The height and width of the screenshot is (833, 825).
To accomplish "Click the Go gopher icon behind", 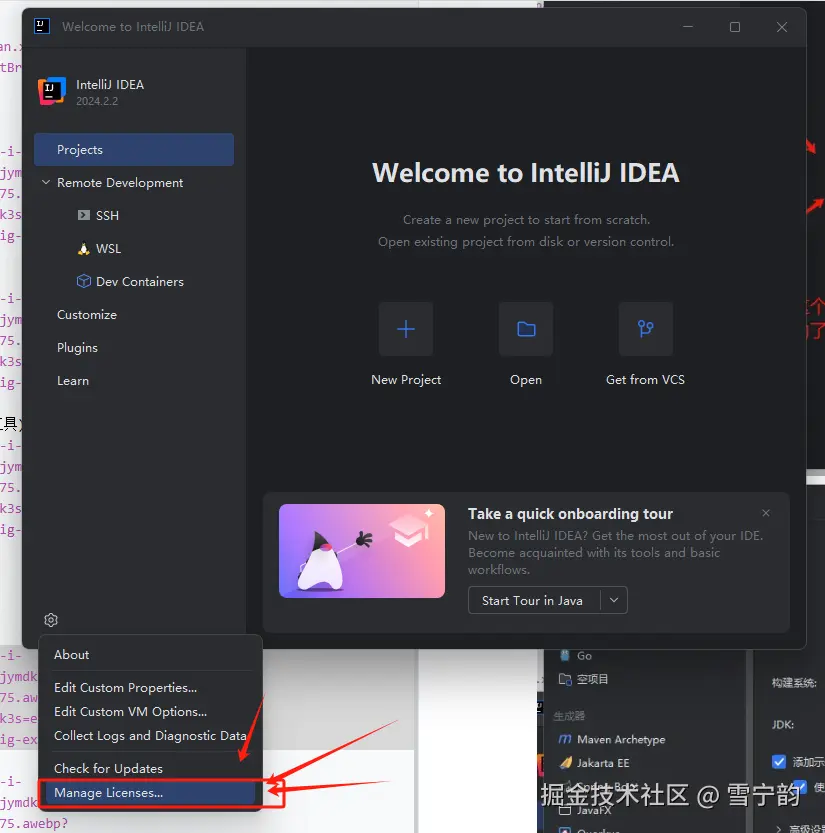I will [x=565, y=655].
